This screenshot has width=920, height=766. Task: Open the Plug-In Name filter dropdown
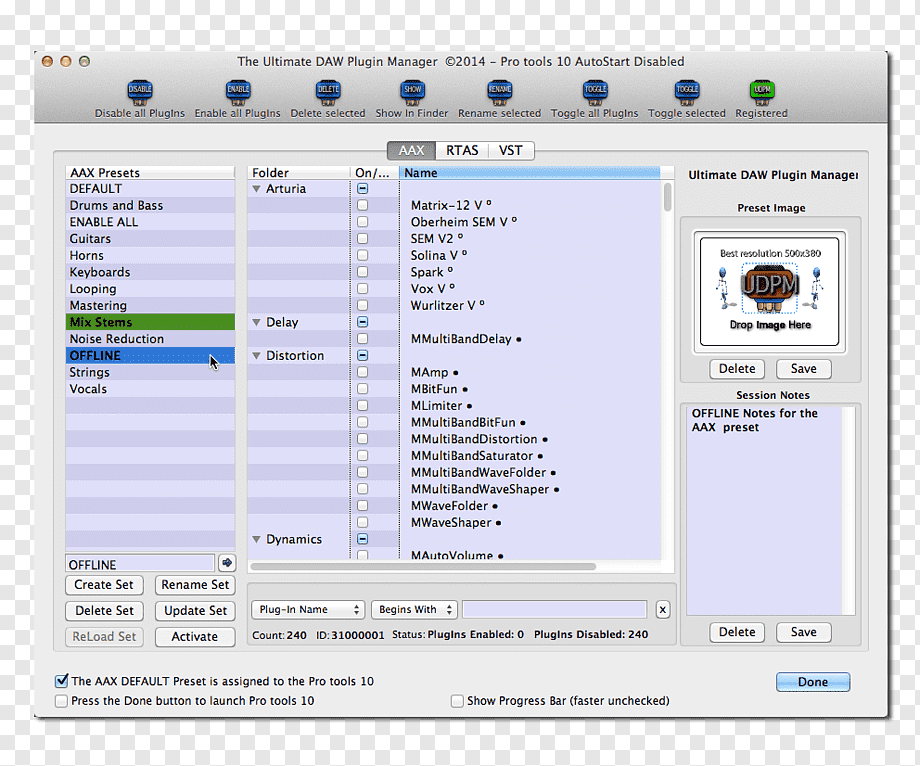[x=308, y=609]
